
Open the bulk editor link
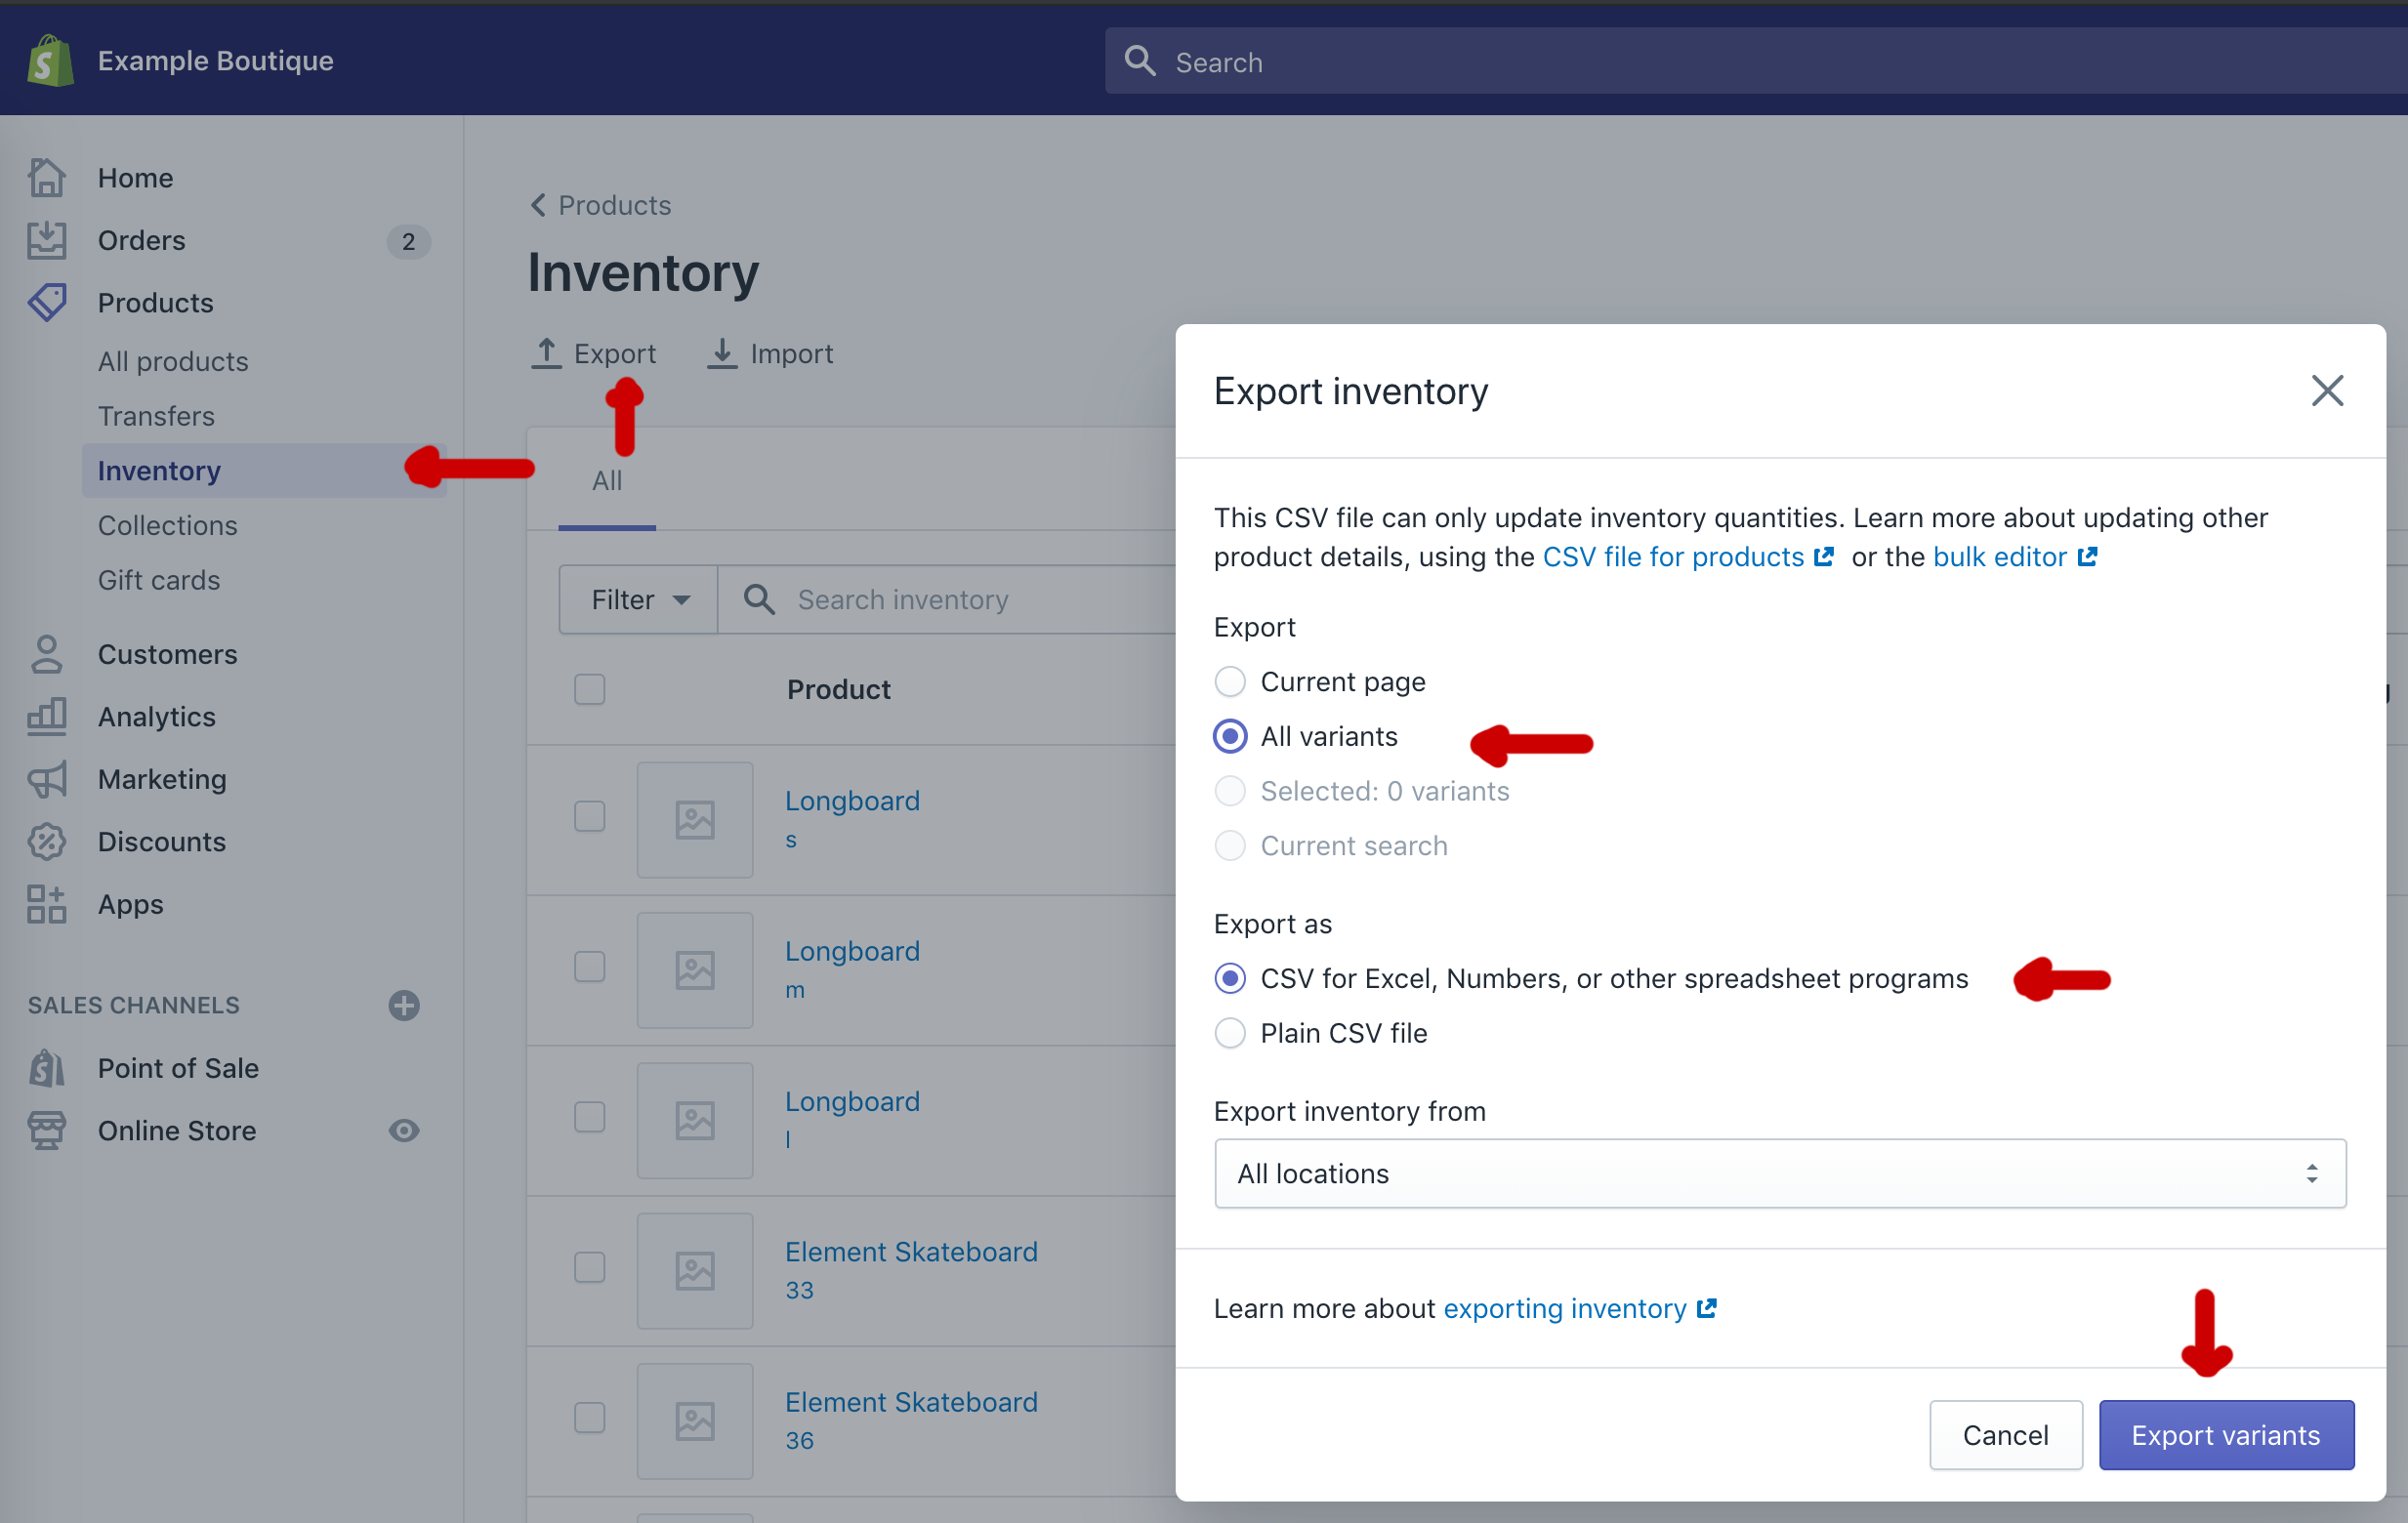(1999, 556)
